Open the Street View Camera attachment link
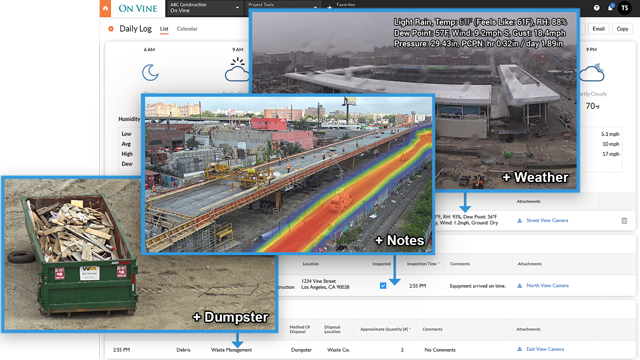 coord(547,220)
